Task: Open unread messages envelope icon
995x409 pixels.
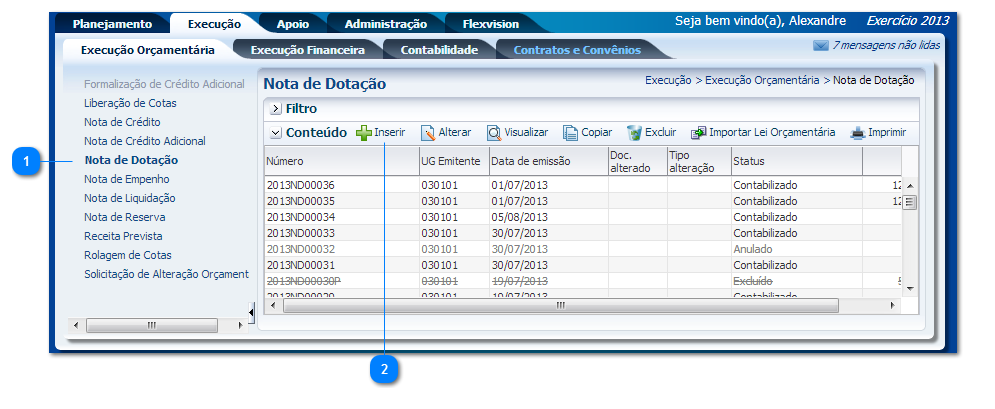Action: (x=821, y=46)
